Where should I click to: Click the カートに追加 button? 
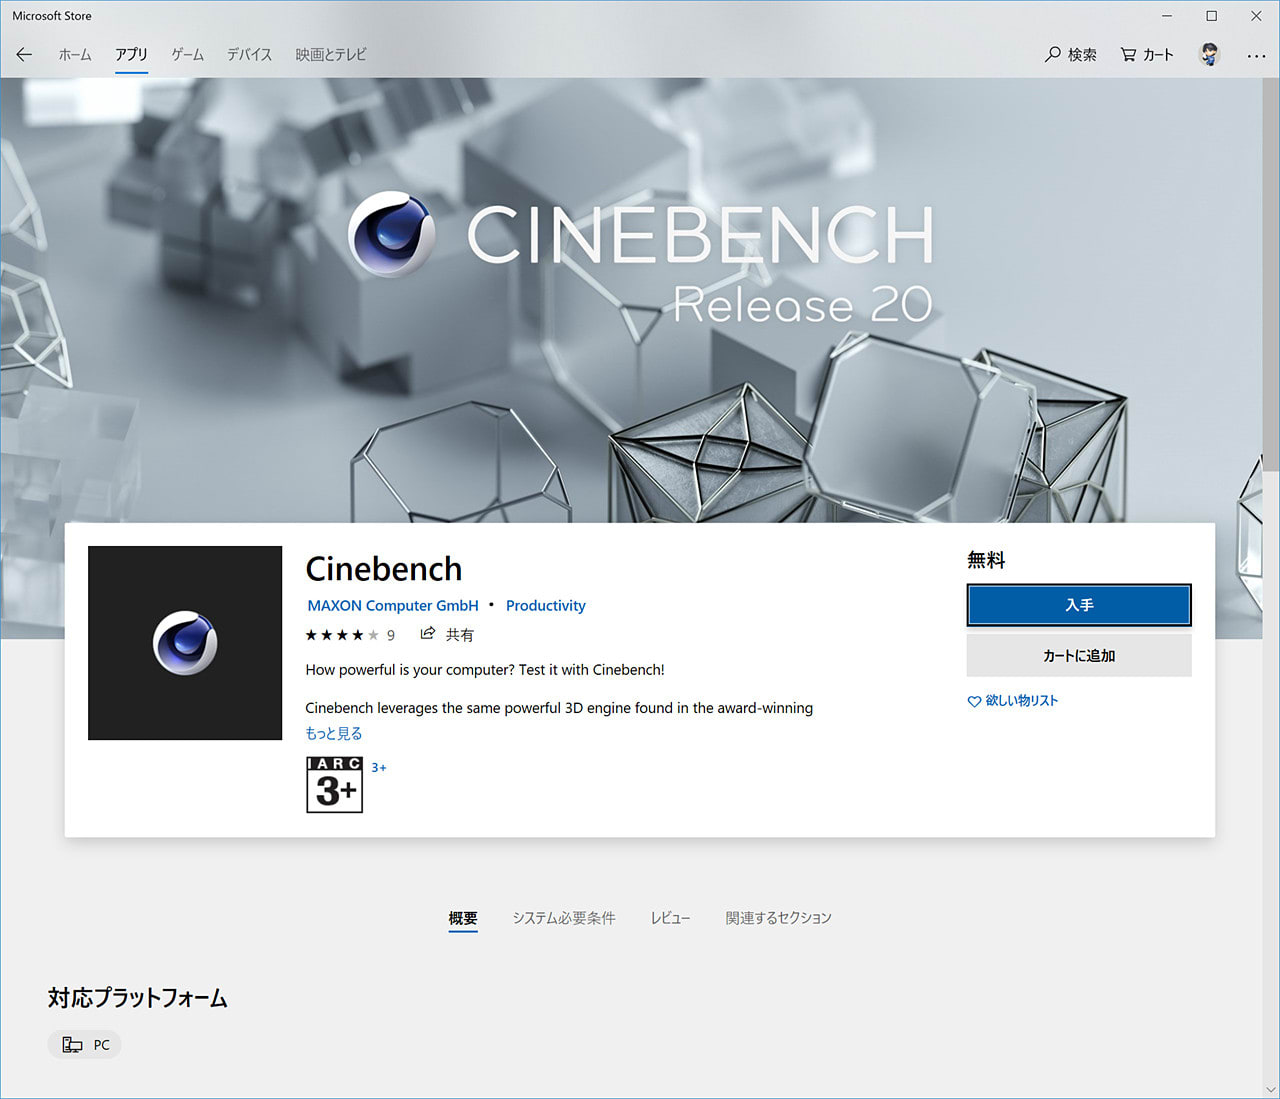click(x=1079, y=656)
